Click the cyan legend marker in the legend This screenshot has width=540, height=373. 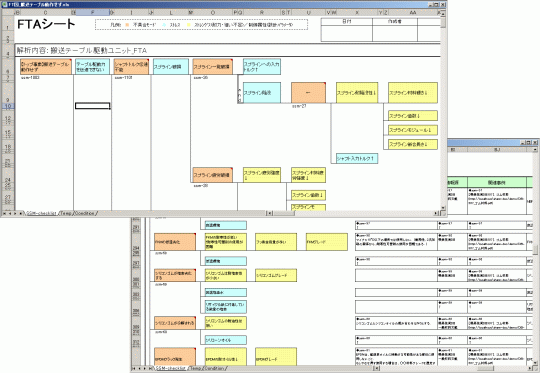pos(164,25)
